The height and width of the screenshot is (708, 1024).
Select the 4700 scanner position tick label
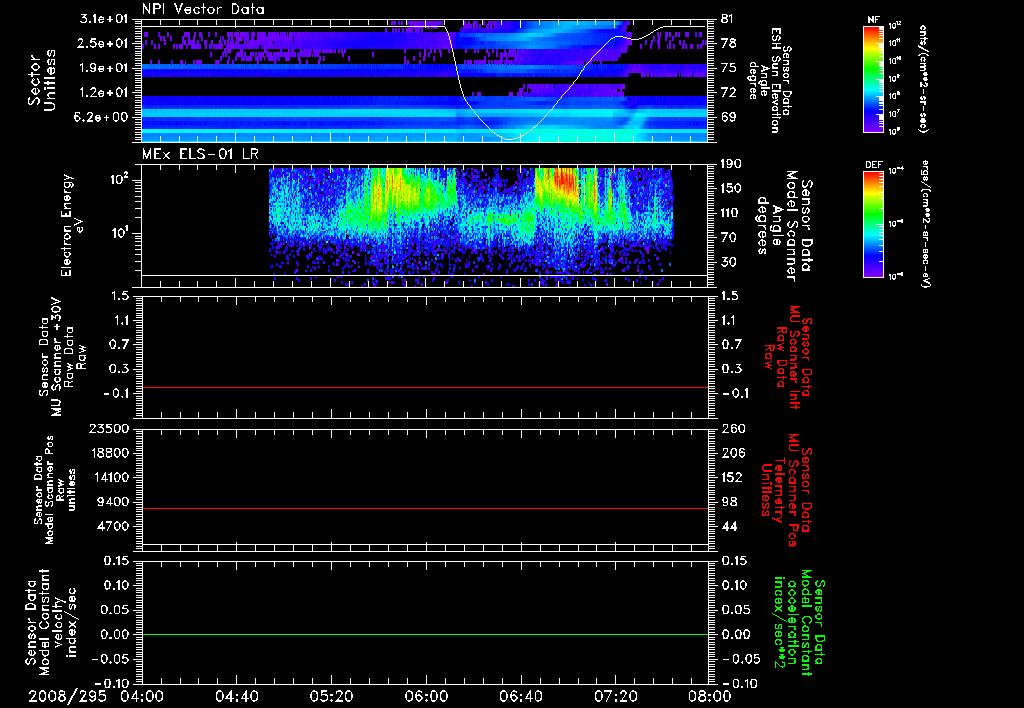(112, 526)
